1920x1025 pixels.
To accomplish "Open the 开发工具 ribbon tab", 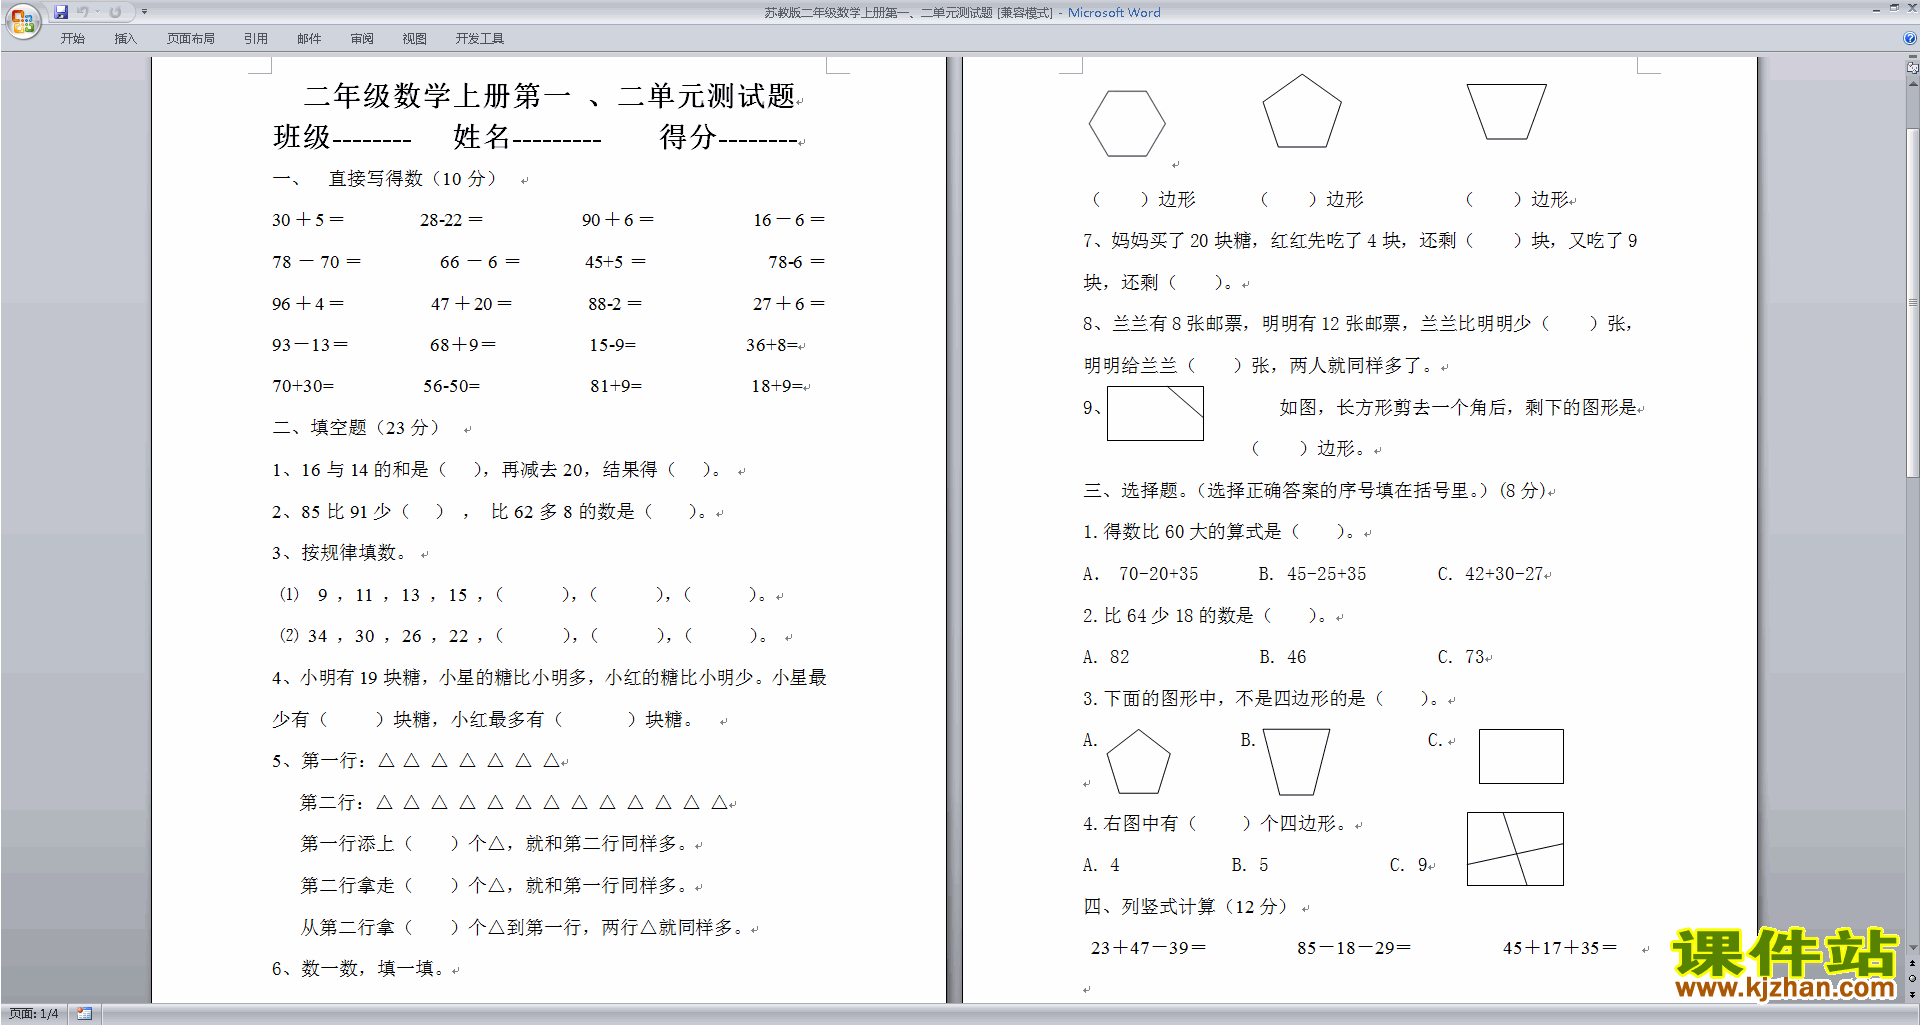I will click(480, 38).
